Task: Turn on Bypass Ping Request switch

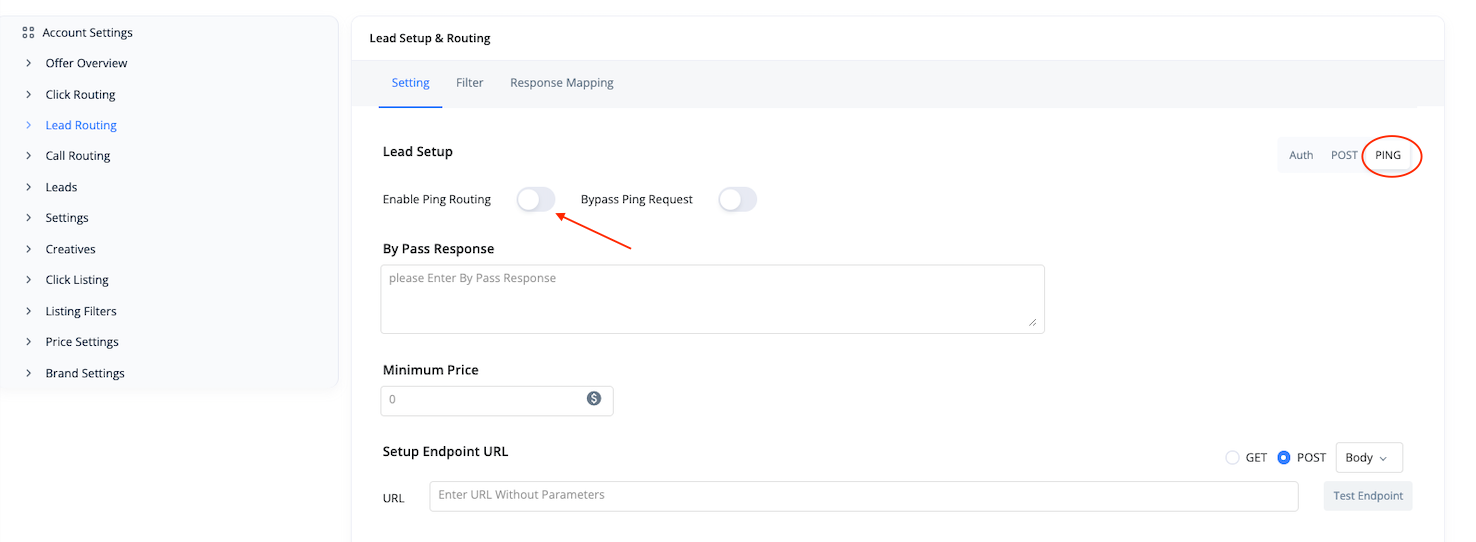Action: click(737, 200)
